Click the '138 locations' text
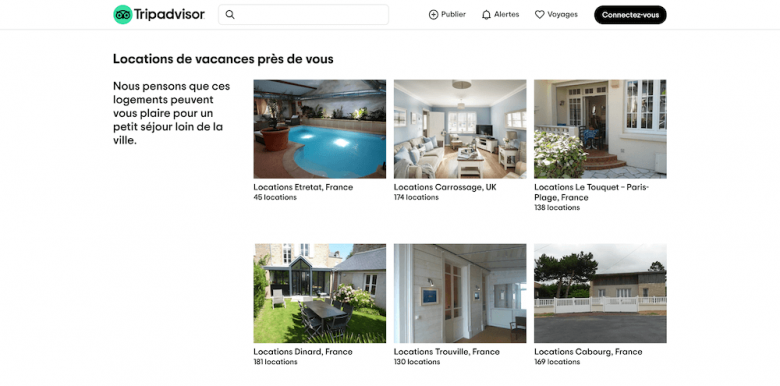This screenshot has height=386, width=780. coord(557,207)
